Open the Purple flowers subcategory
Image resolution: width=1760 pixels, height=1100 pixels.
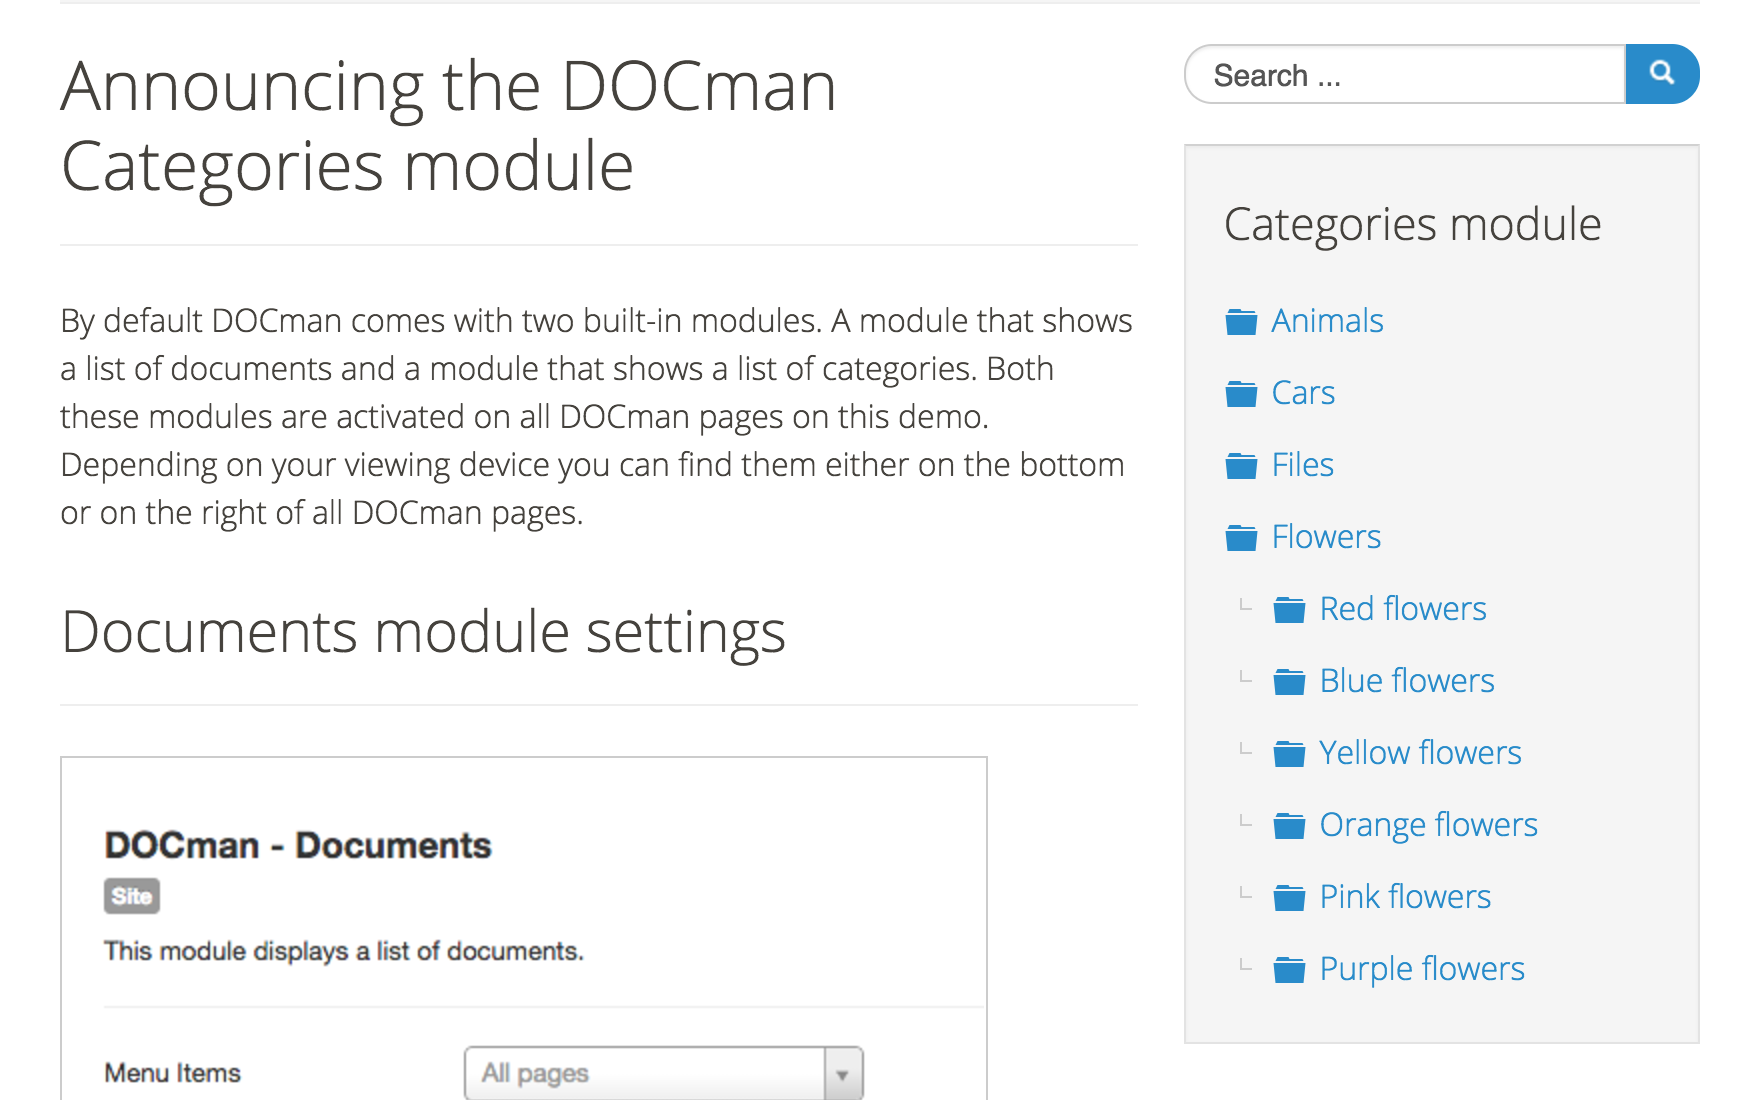coord(1421,967)
